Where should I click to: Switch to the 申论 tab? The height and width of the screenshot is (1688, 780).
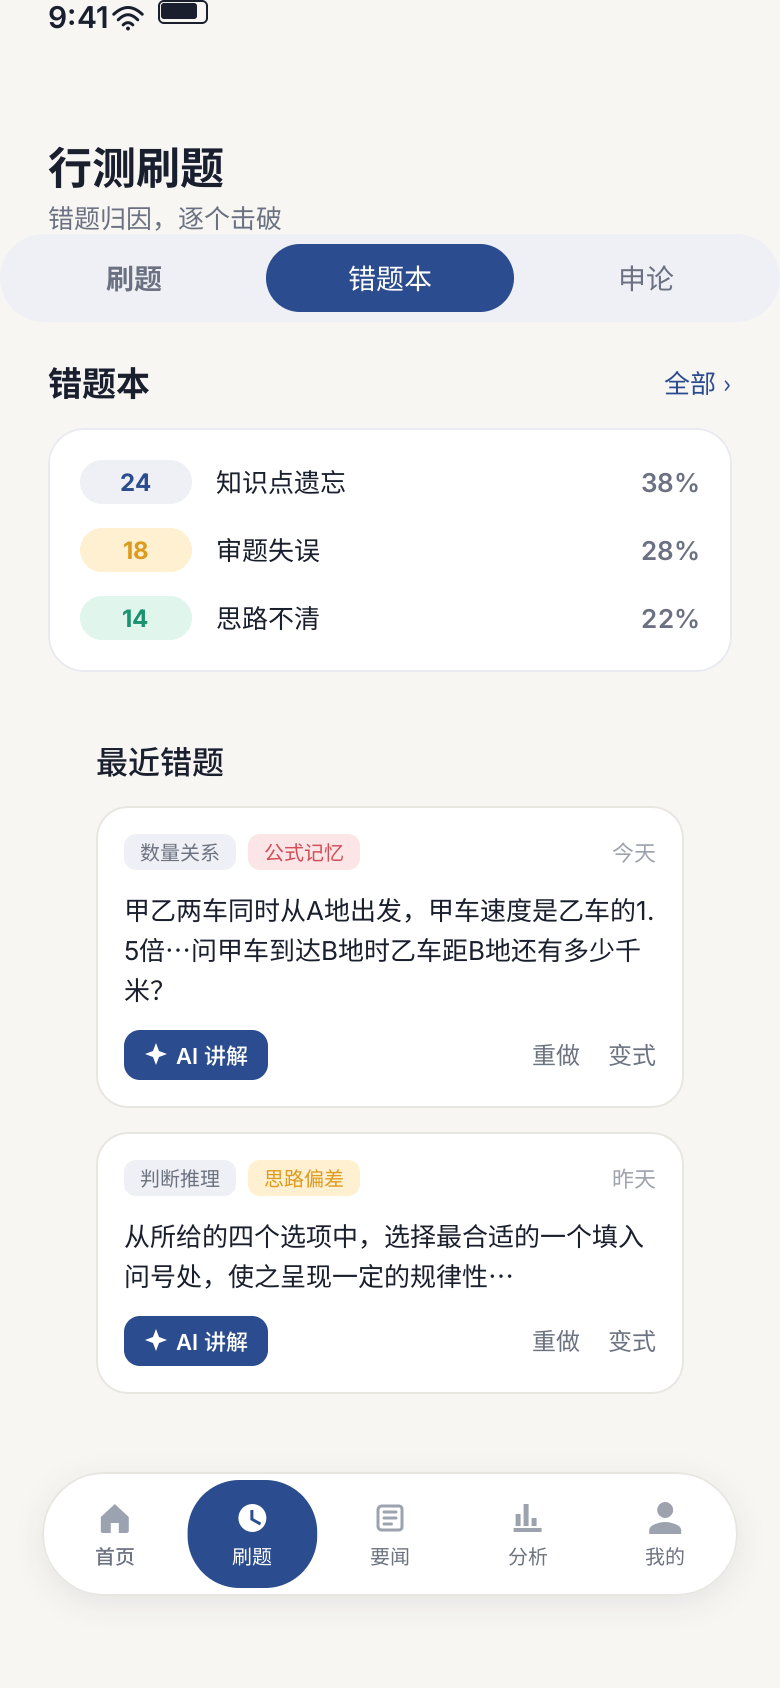[x=646, y=278]
